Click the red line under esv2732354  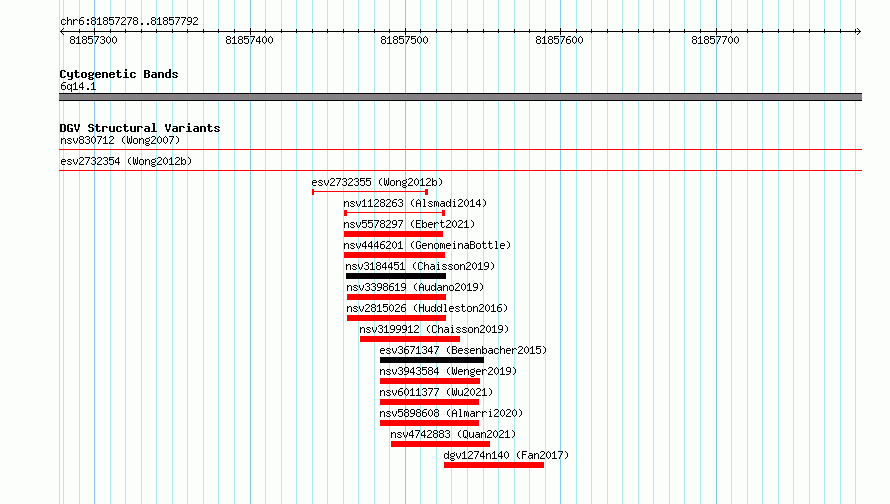(x=460, y=170)
